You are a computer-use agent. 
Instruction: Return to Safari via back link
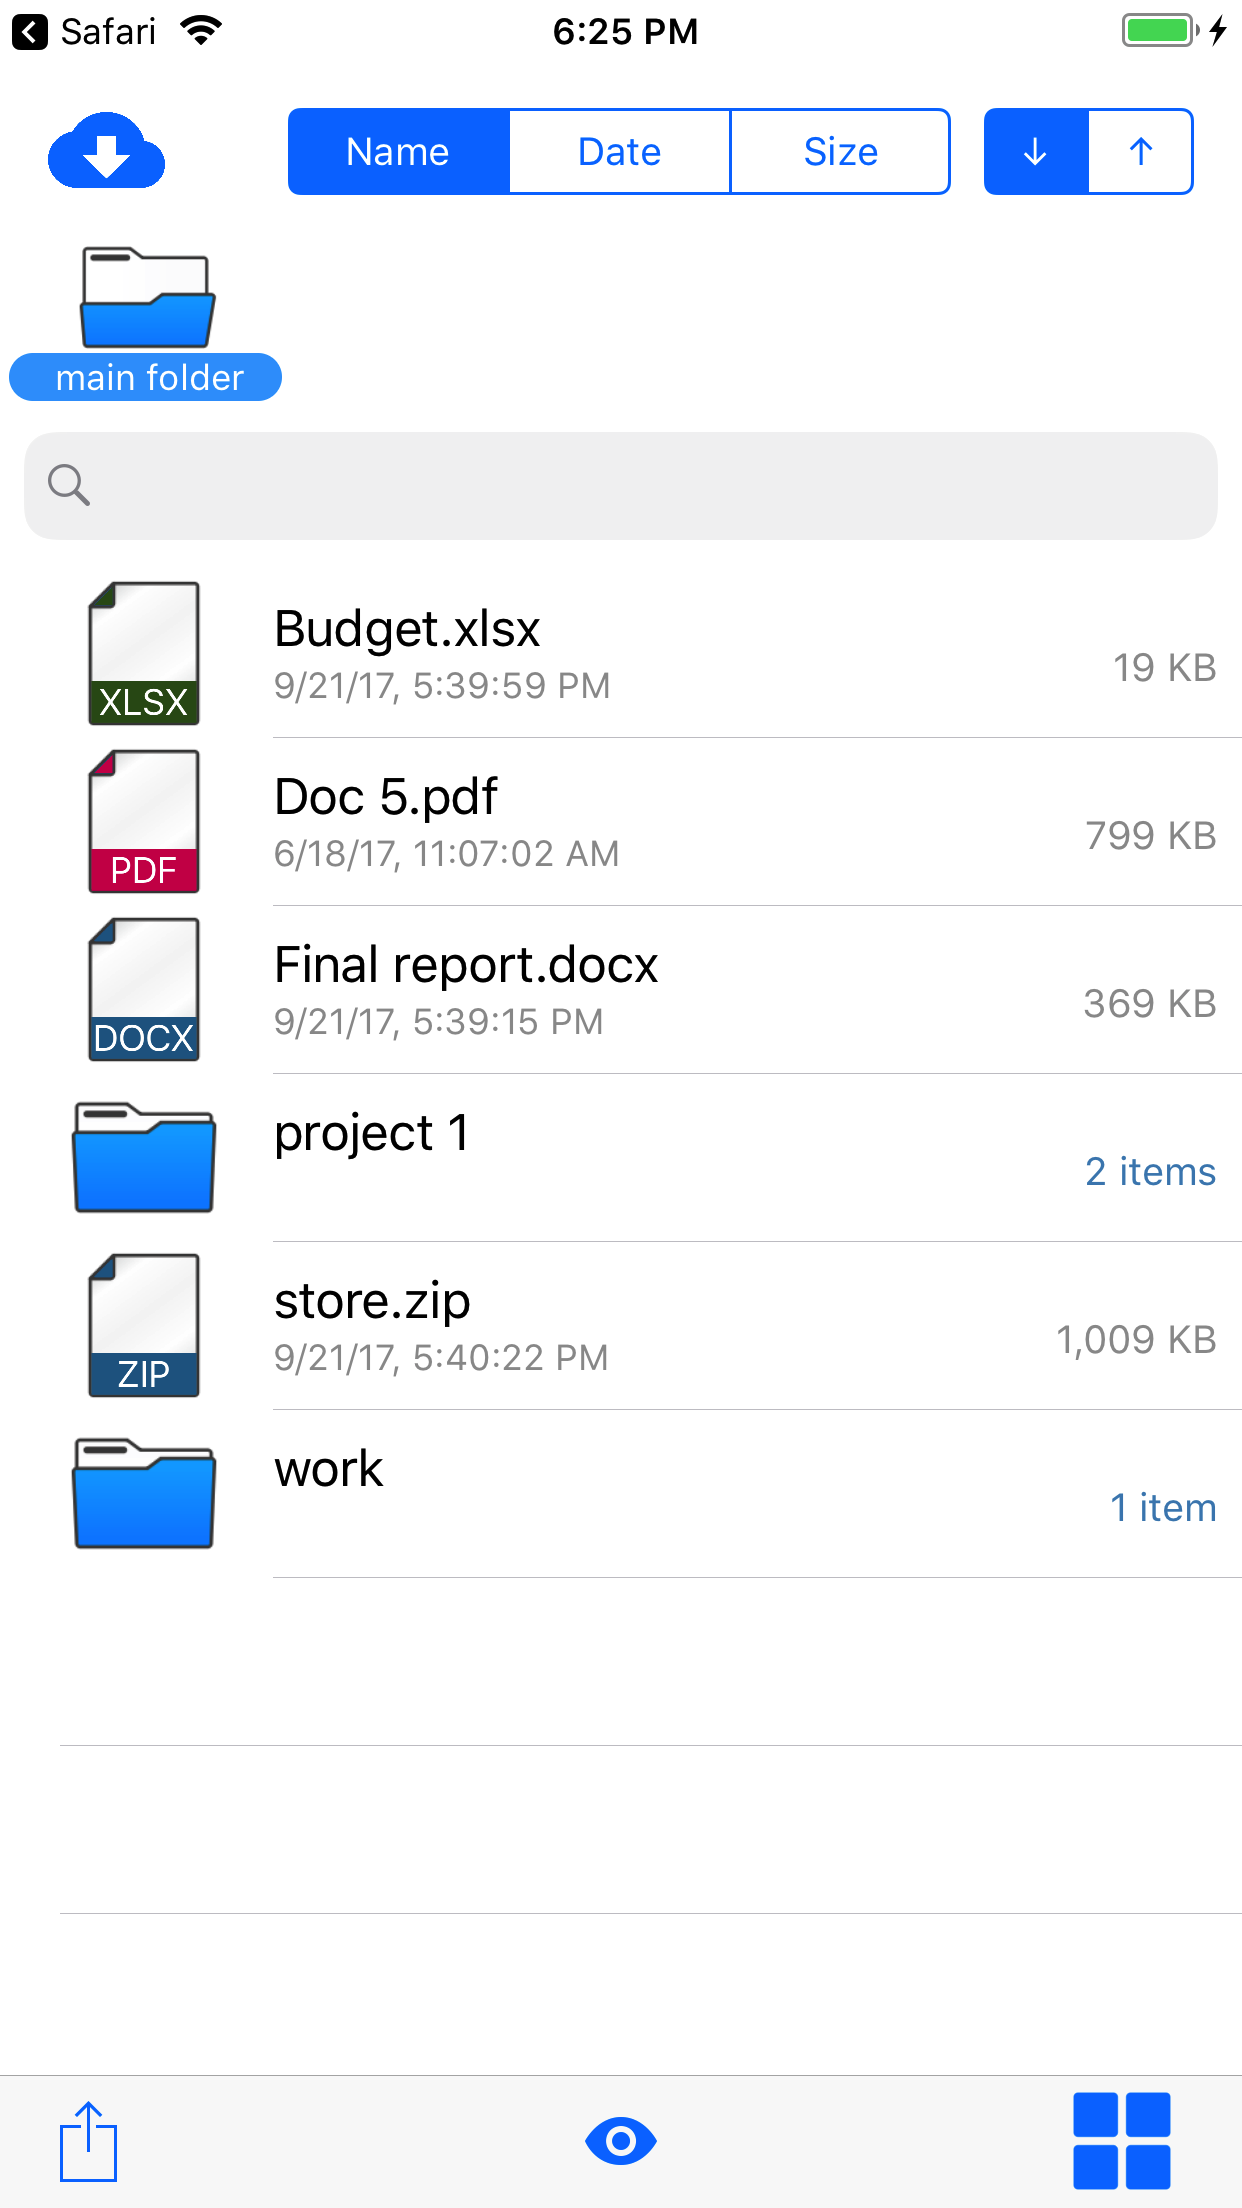click(84, 32)
